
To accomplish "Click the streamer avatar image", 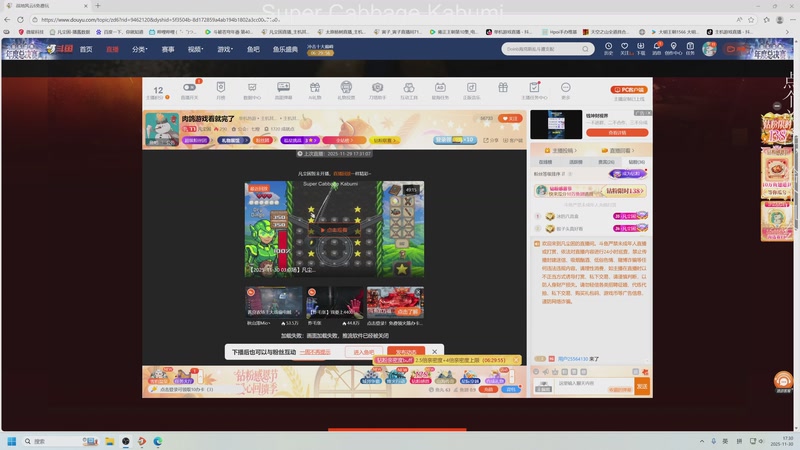I will coord(162,130).
